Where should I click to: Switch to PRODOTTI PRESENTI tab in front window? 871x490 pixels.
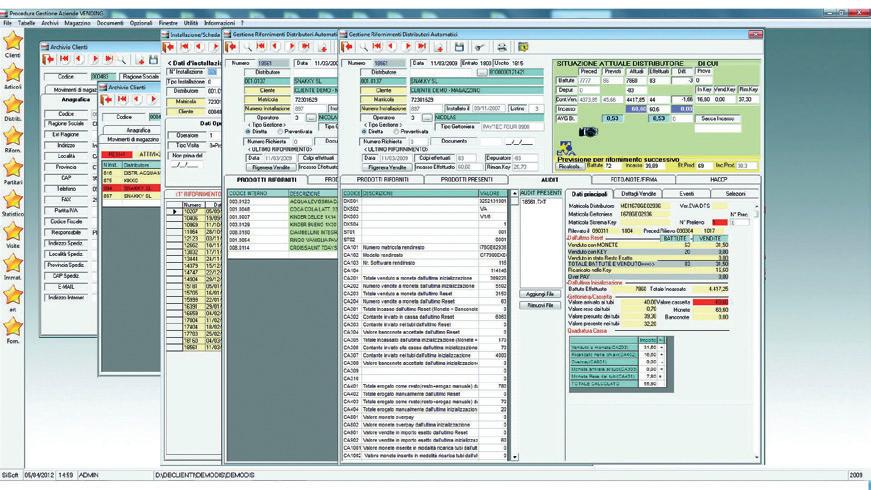click(x=466, y=179)
